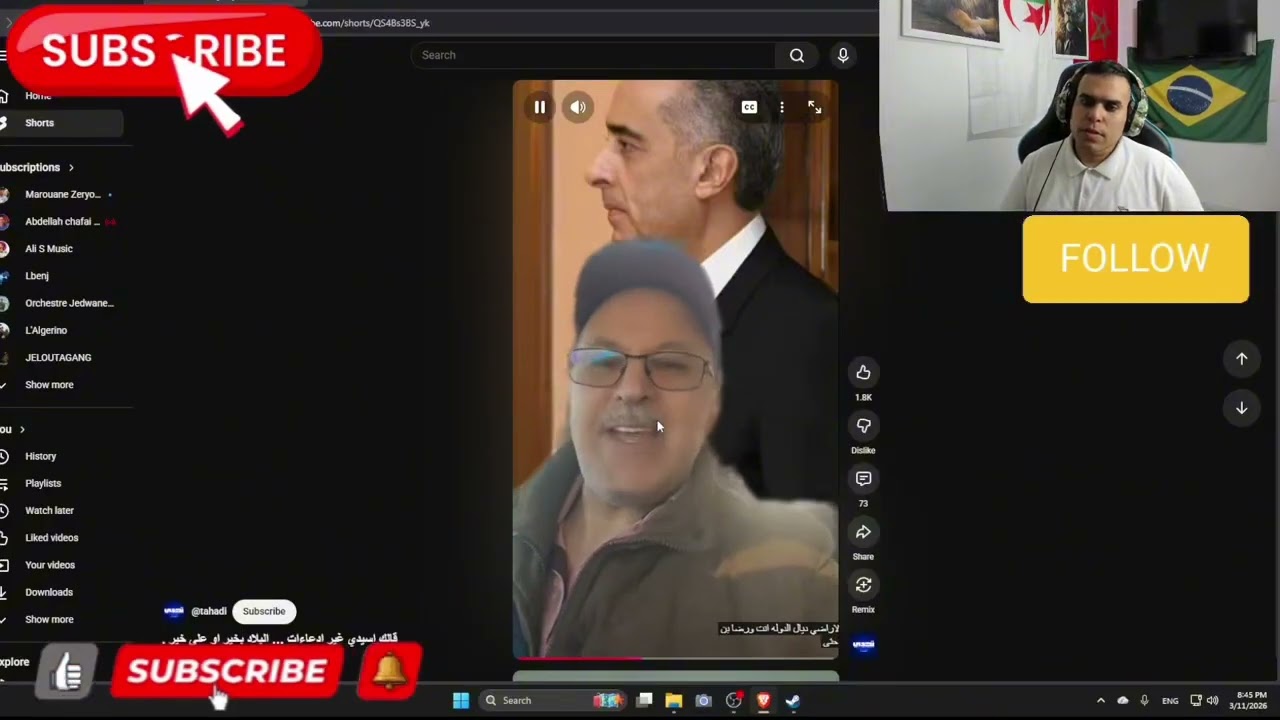1280x720 pixels.
Task: Open File Explorer from the taskbar
Action: [x=674, y=700]
